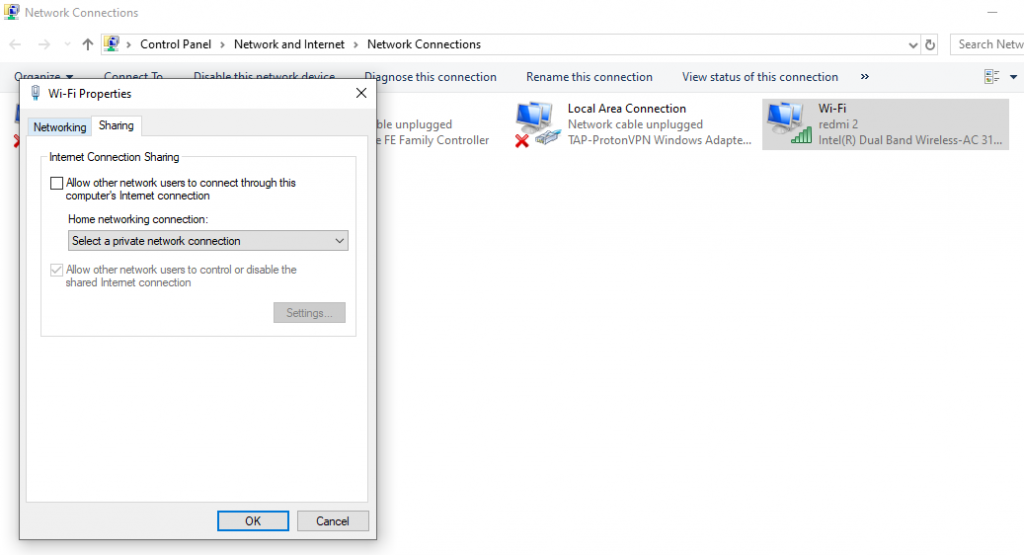Click View status of this connection
This screenshot has width=1024, height=555.
760,77
